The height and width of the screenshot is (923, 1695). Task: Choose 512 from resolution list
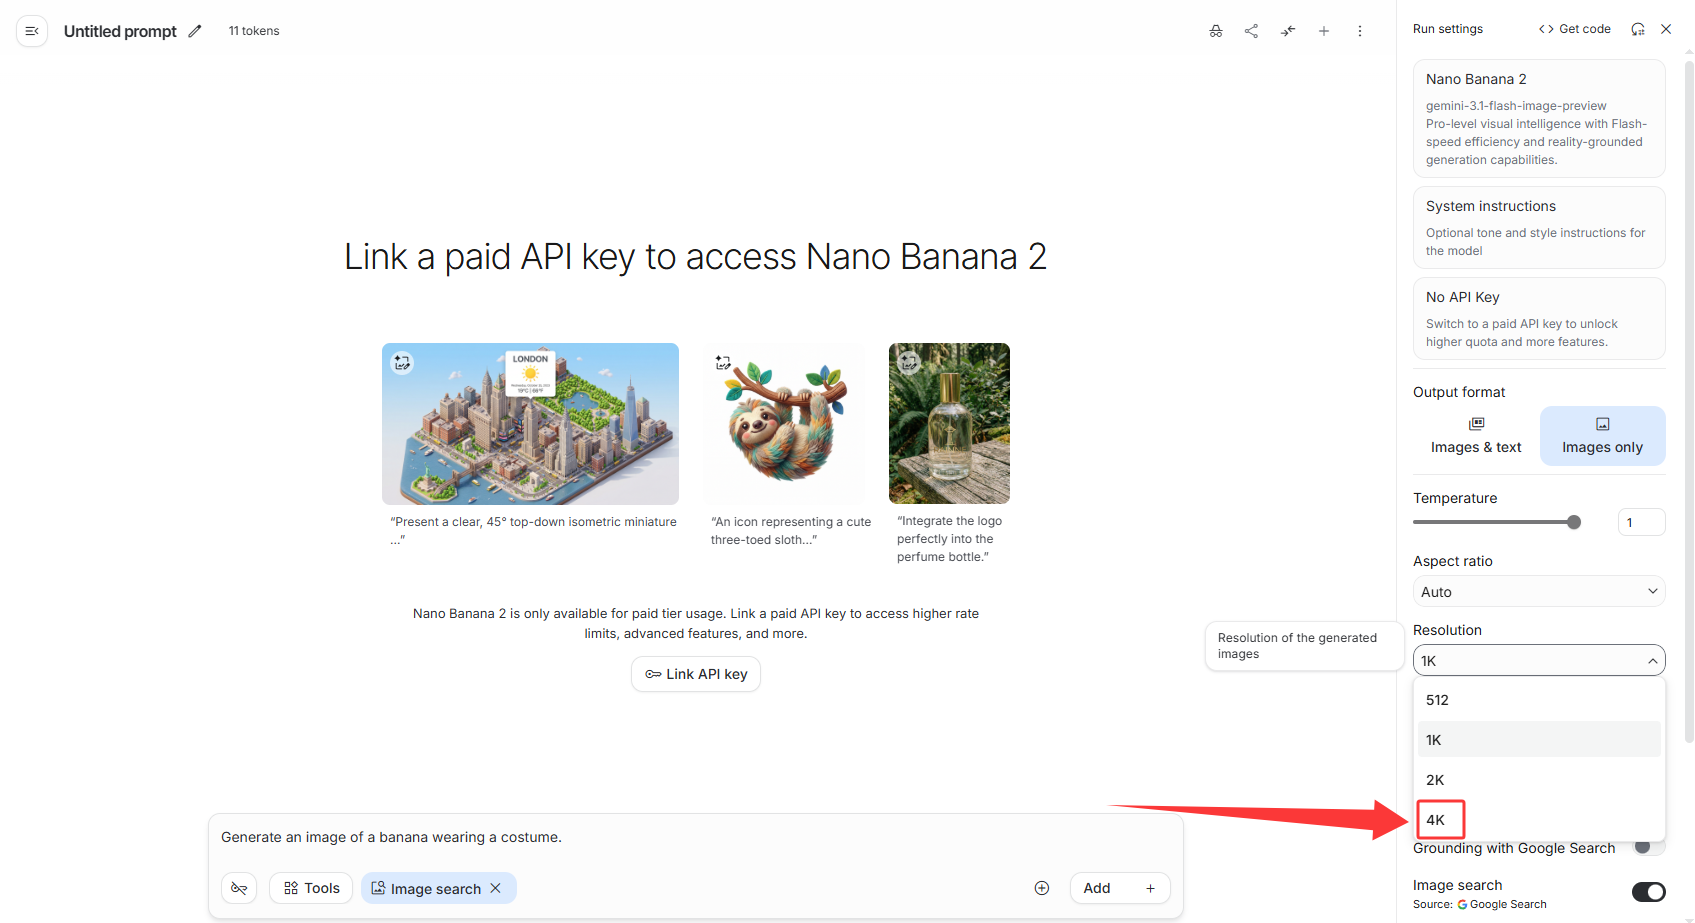1539,700
